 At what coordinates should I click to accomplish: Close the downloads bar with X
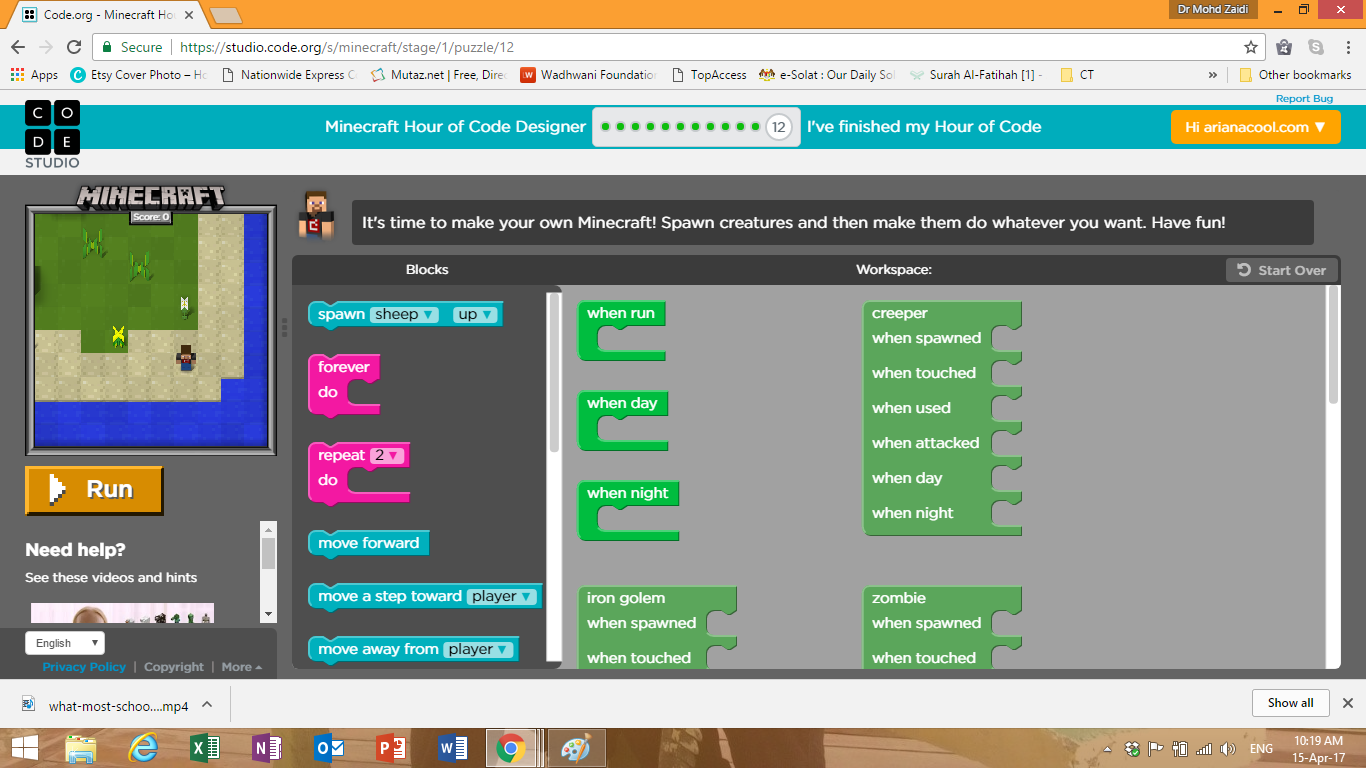click(x=1347, y=703)
